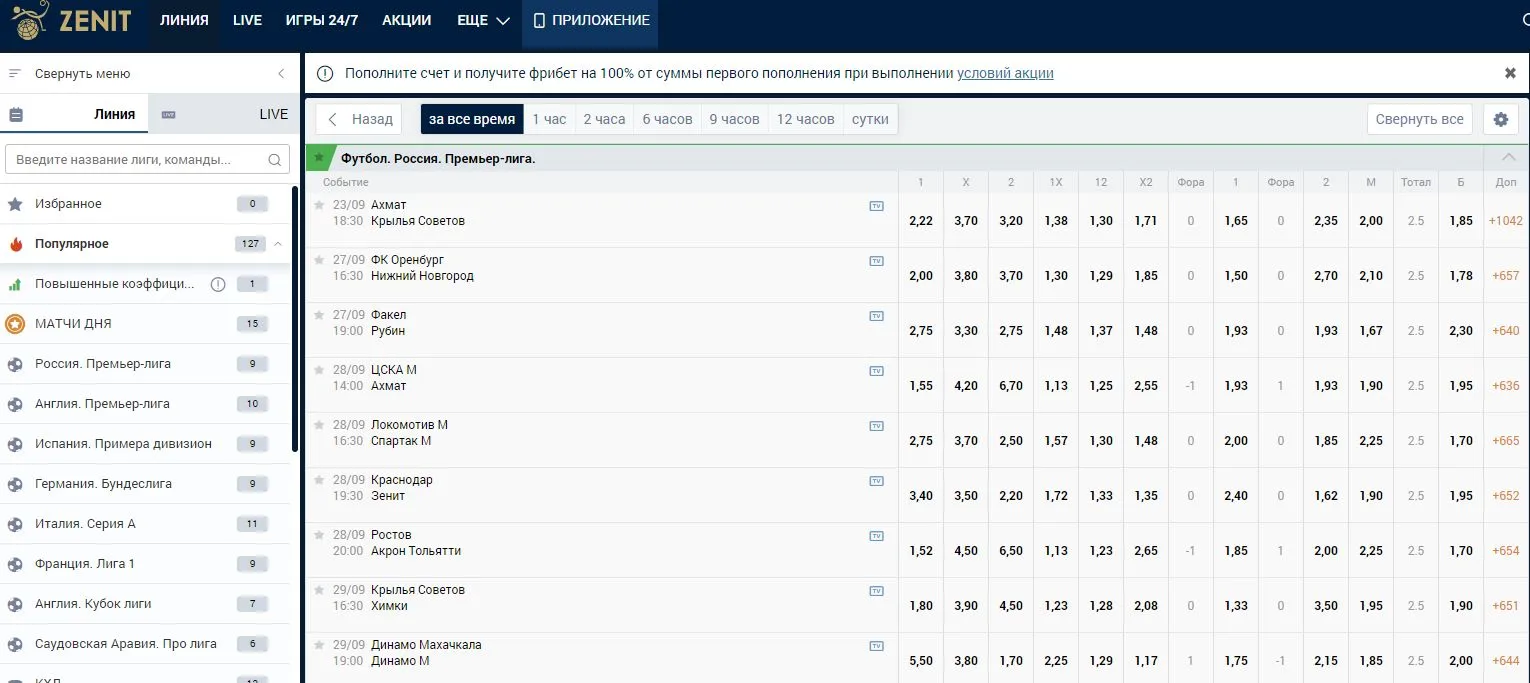Viewport: 1530px width, 683px height.
Task: Toggle green favorite star for Премьер-лига league
Action: click(319, 158)
